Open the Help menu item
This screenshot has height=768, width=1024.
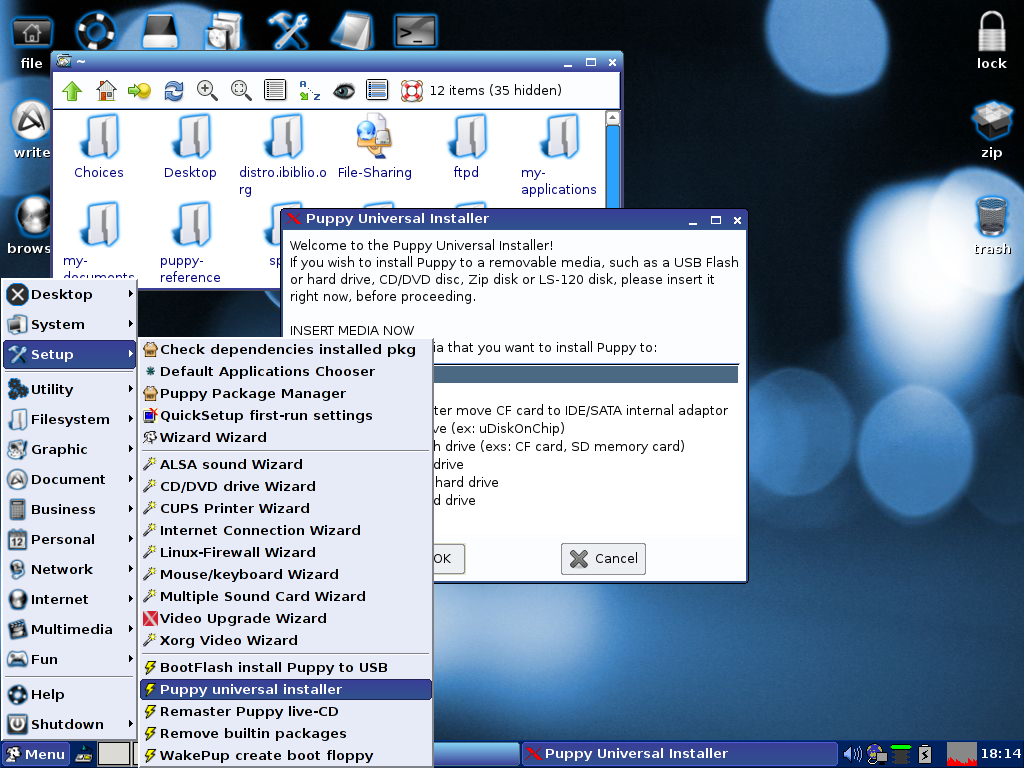coord(69,695)
